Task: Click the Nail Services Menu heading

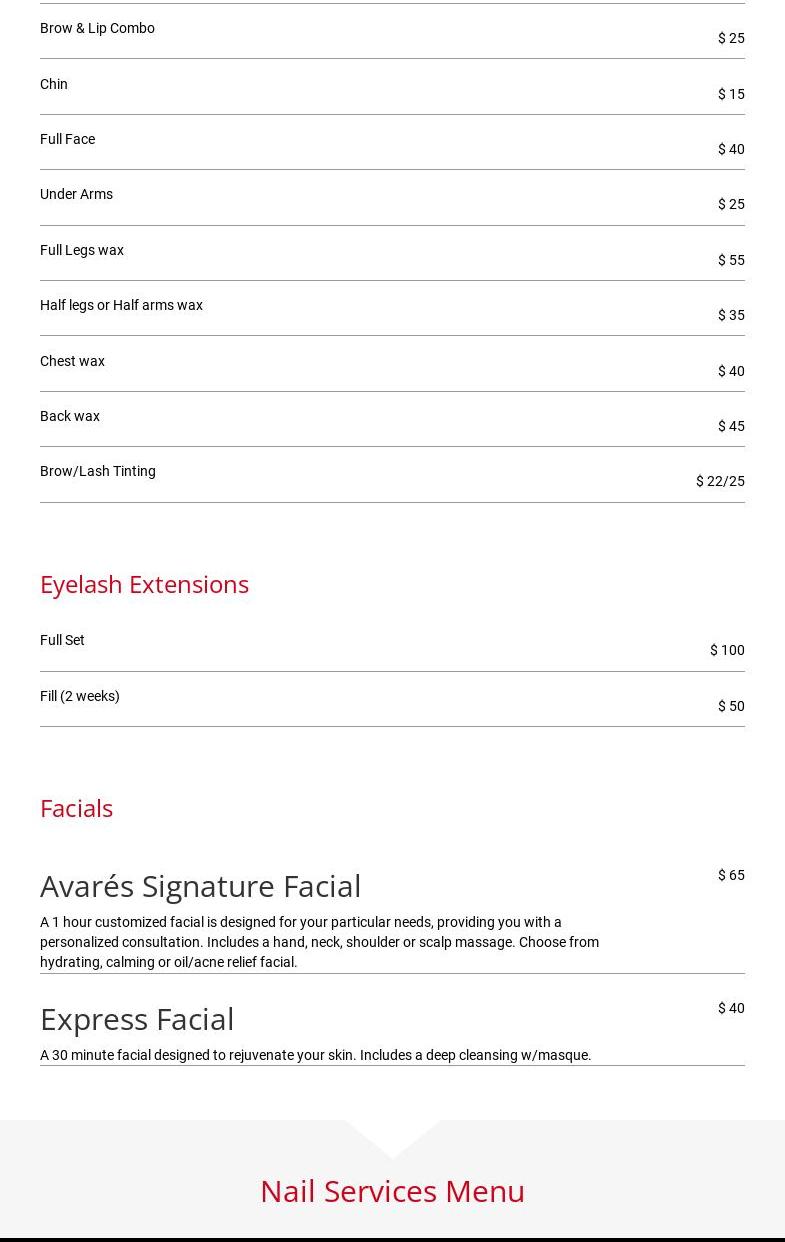Action: pyautogui.click(x=392, y=1191)
